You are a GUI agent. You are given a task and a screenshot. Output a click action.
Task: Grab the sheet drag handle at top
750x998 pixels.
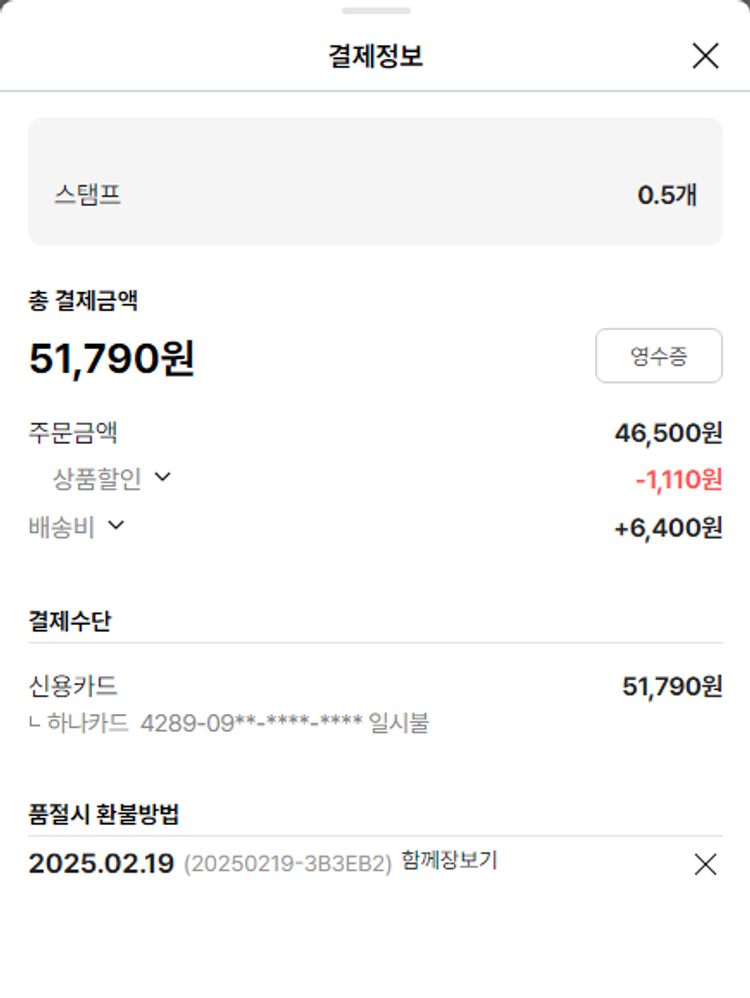point(375,11)
